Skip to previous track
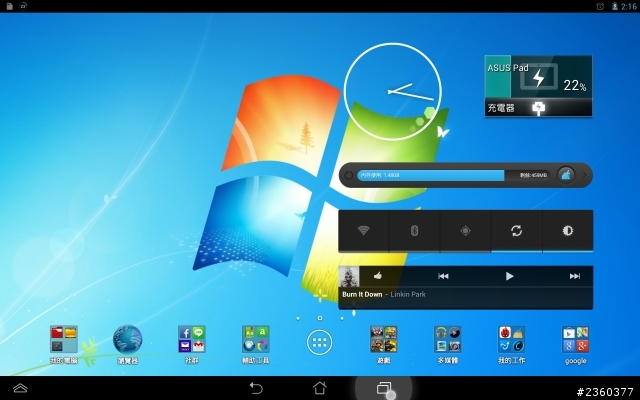Image resolution: width=640 pixels, height=400 pixels. (443, 276)
